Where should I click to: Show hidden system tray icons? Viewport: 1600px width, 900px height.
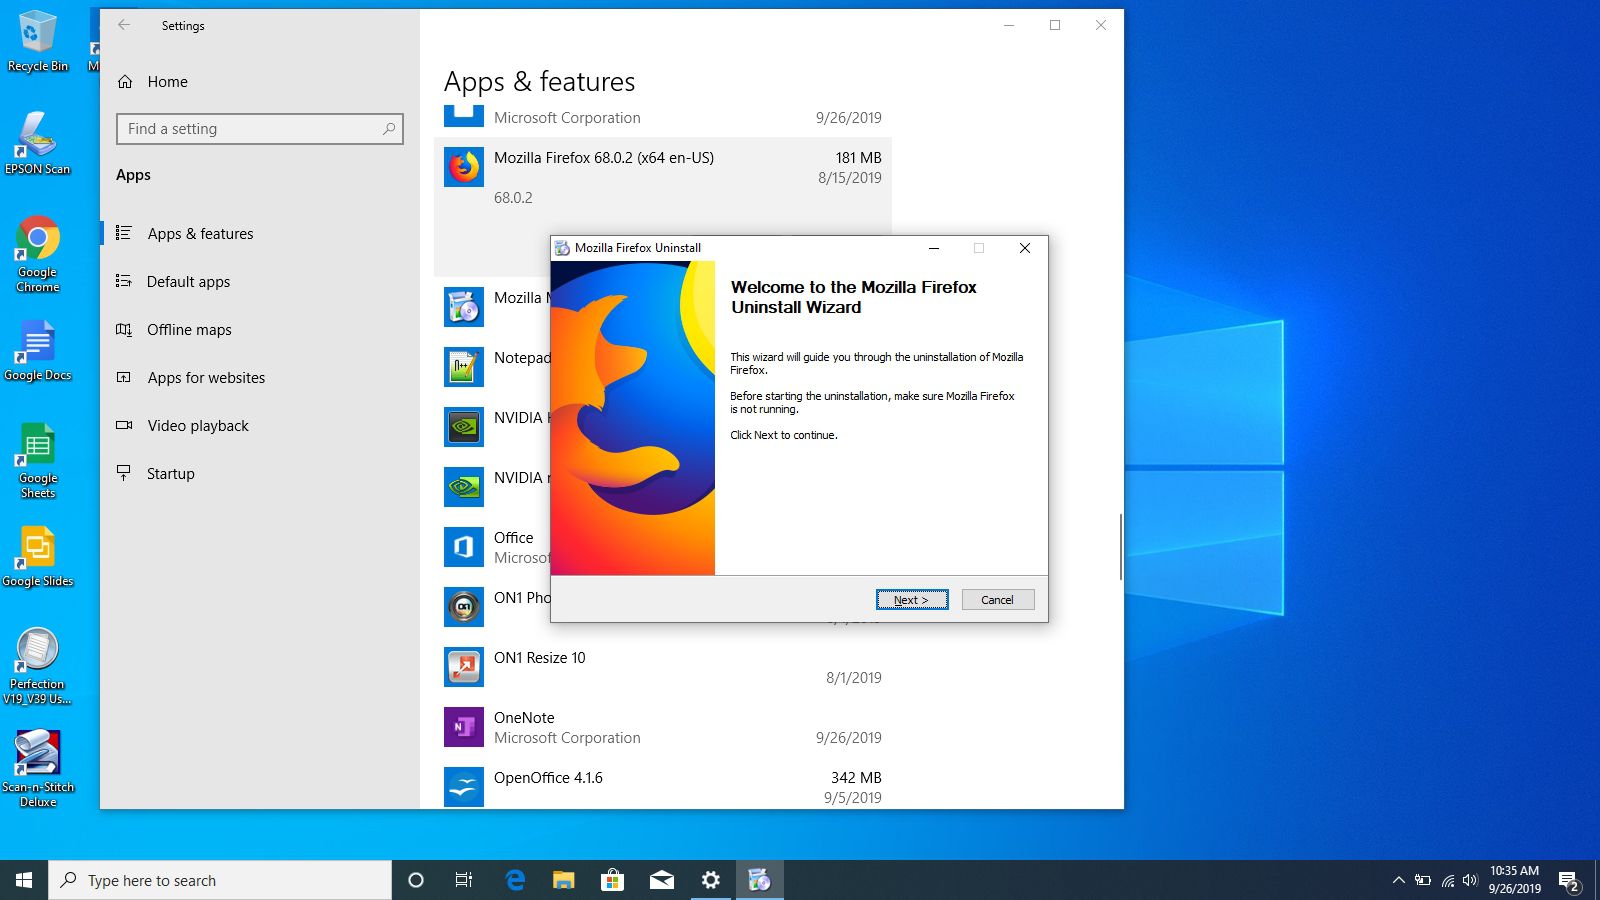coord(1399,880)
